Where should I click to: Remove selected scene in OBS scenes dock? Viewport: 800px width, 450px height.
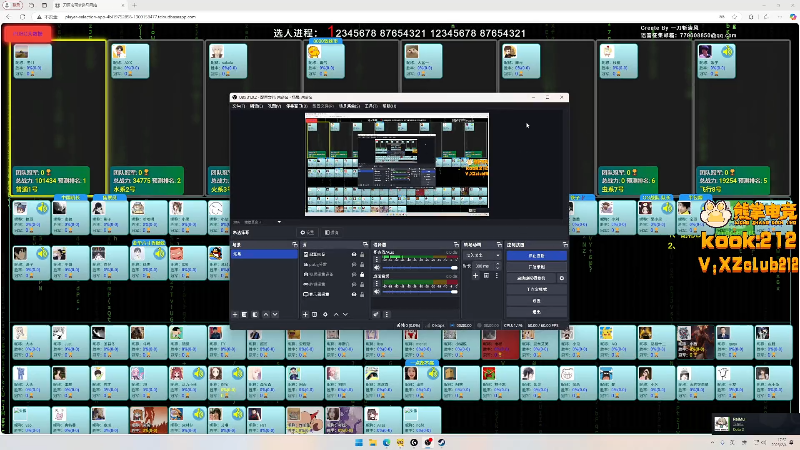point(244,314)
